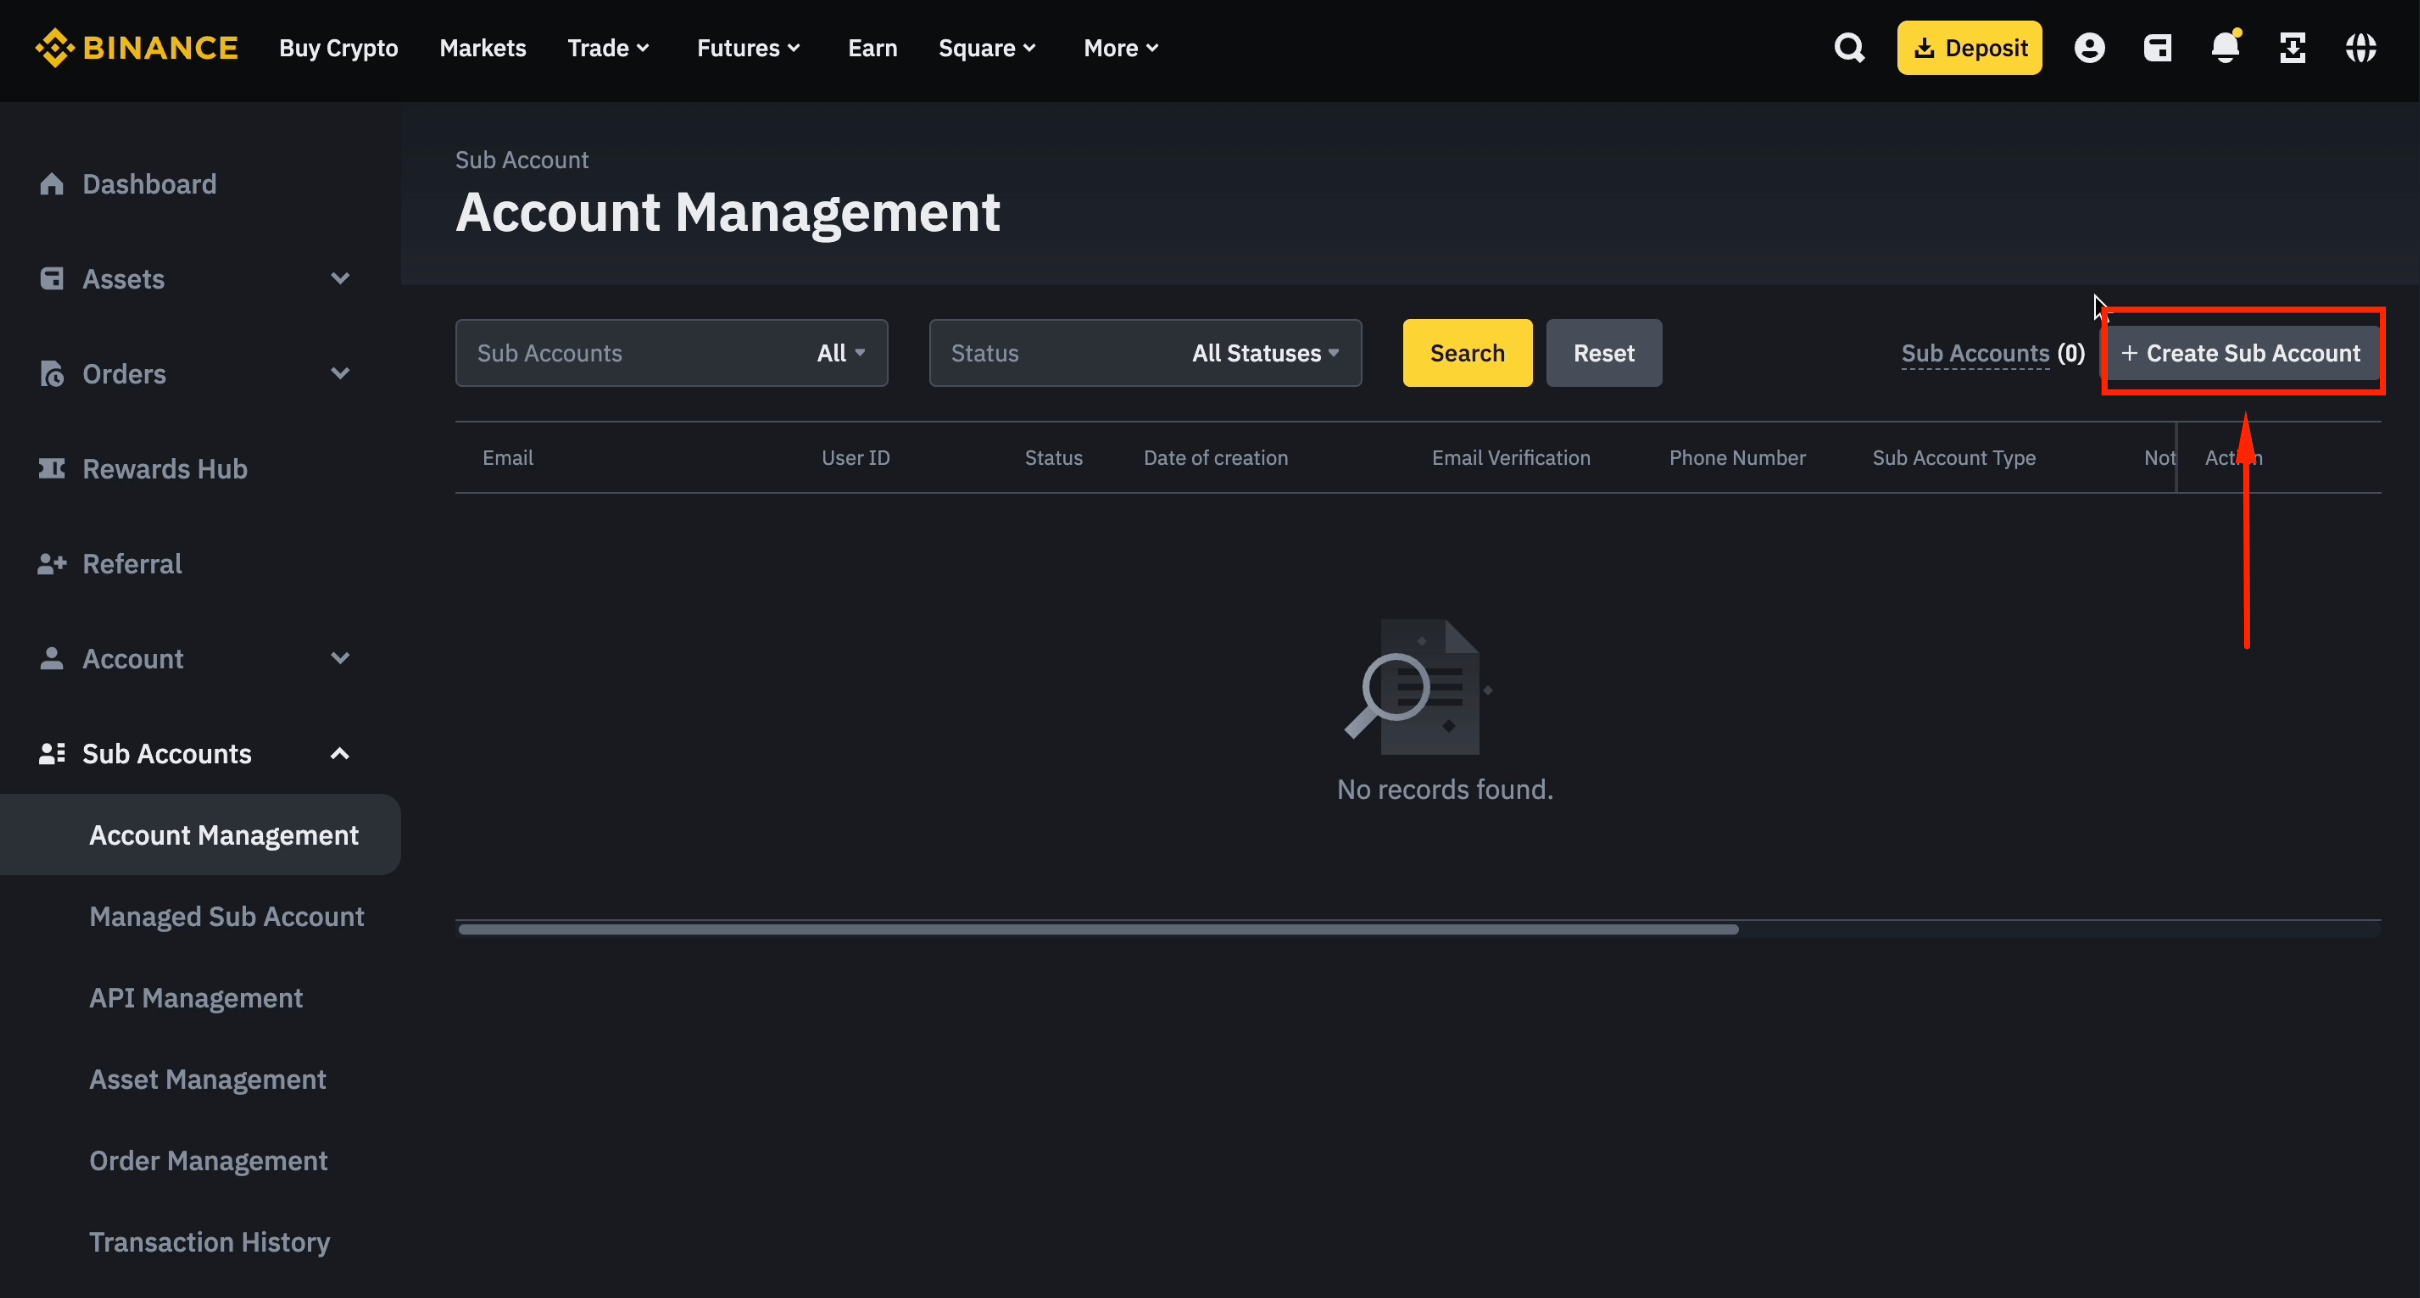Click the yellow Search button
The width and height of the screenshot is (2420, 1298).
pyautogui.click(x=1466, y=352)
